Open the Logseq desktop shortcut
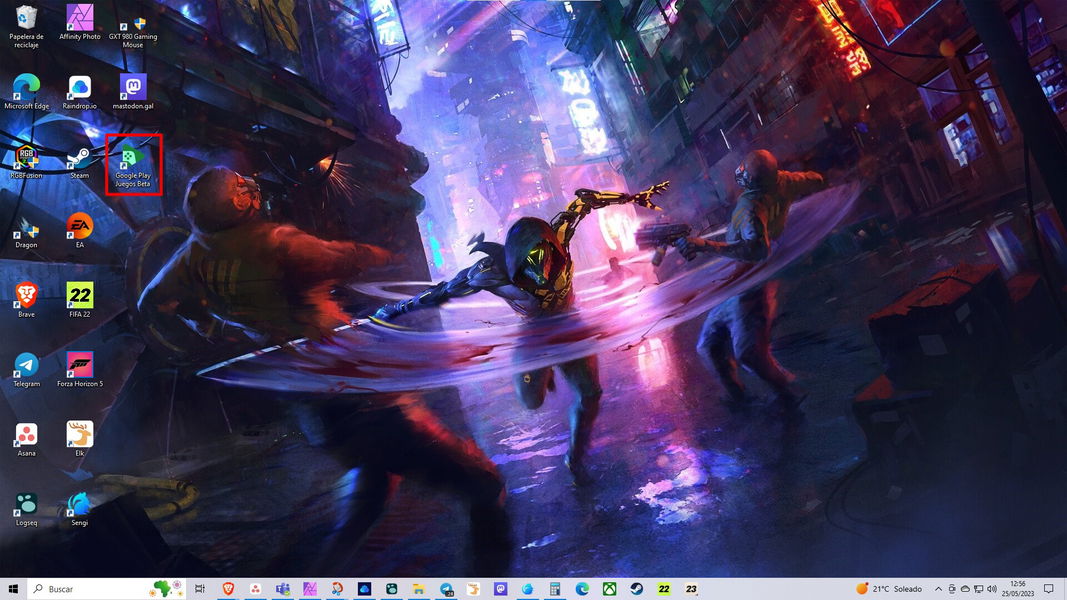The height and width of the screenshot is (600, 1067). pos(26,508)
